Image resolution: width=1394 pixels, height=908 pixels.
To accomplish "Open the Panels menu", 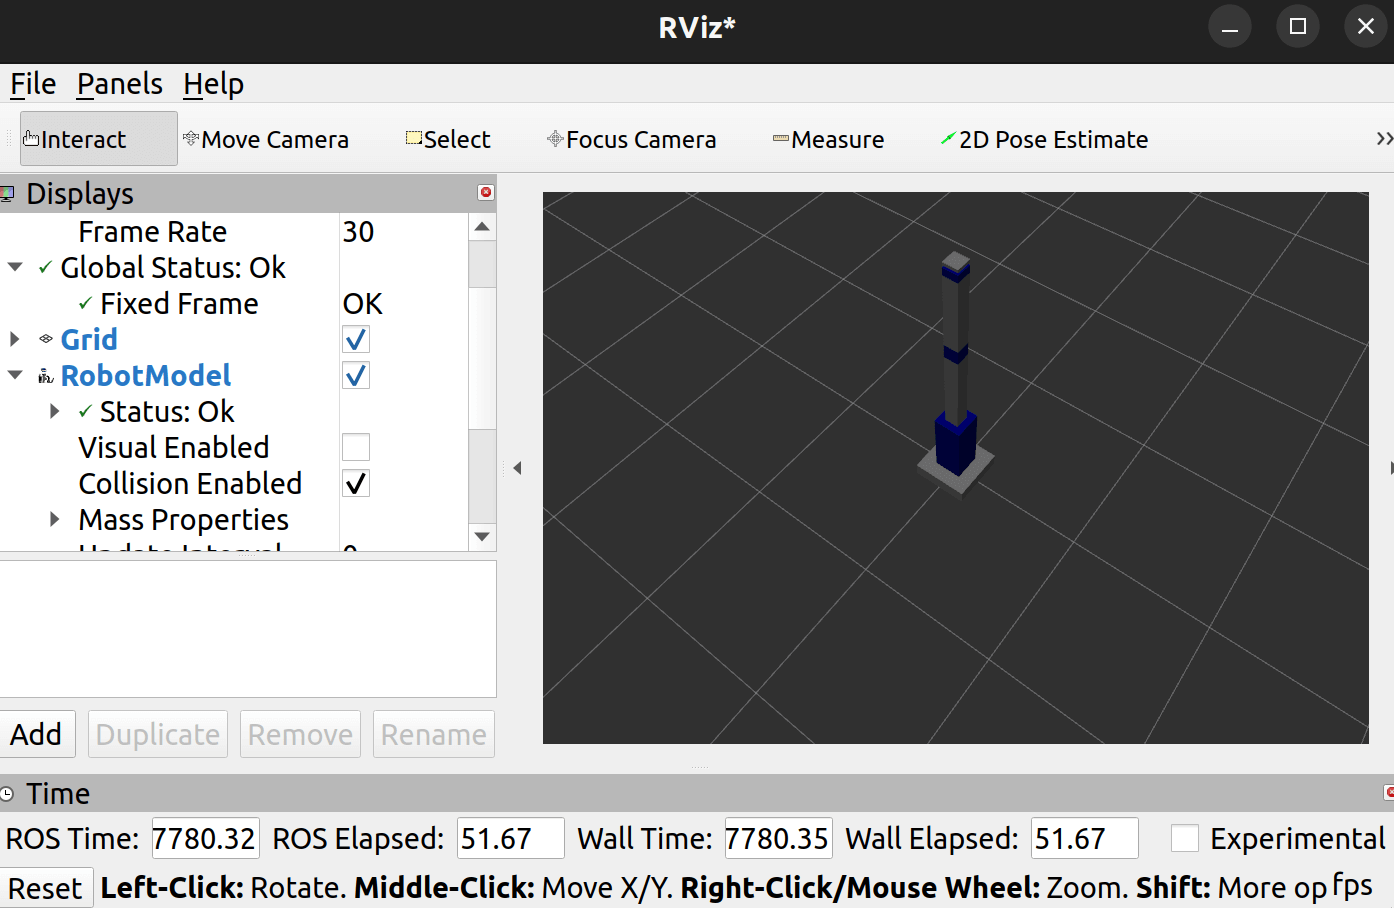I will [120, 84].
